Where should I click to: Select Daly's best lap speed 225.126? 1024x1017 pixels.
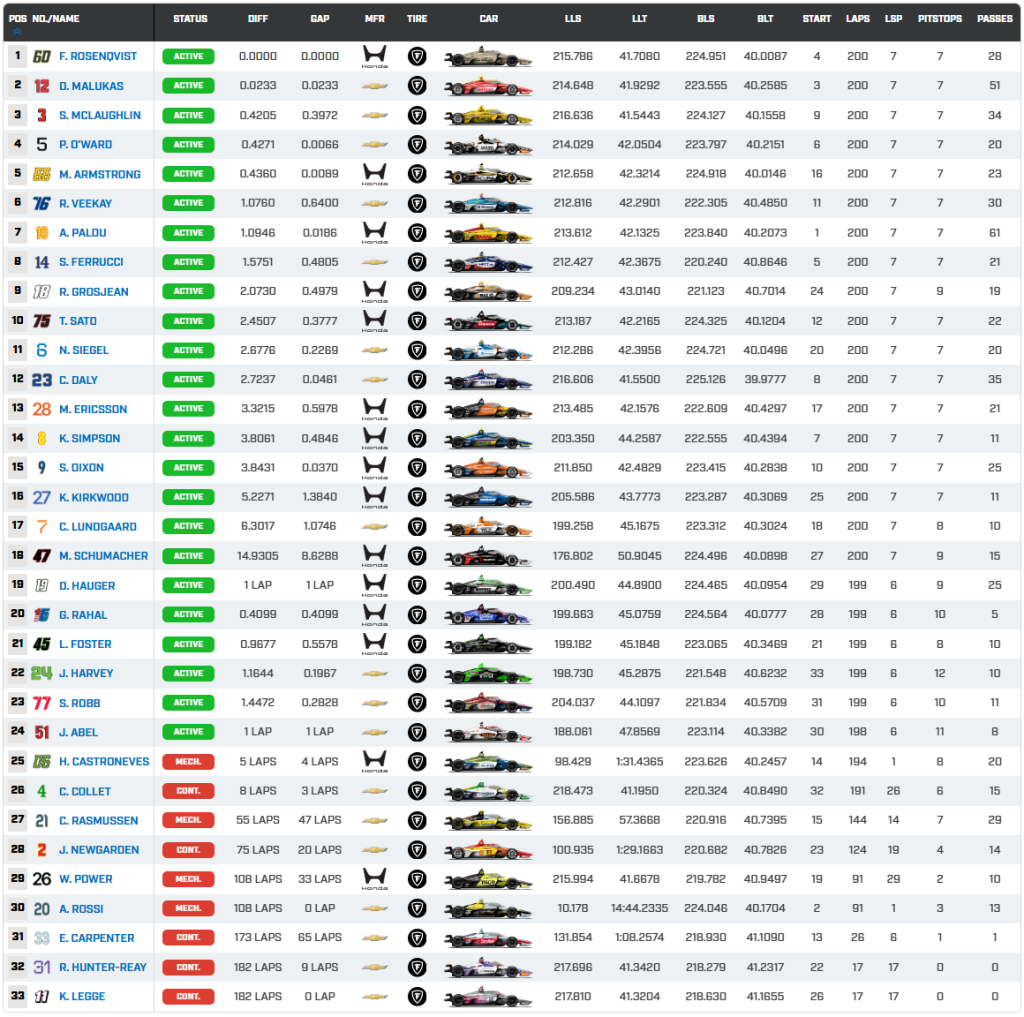(706, 379)
